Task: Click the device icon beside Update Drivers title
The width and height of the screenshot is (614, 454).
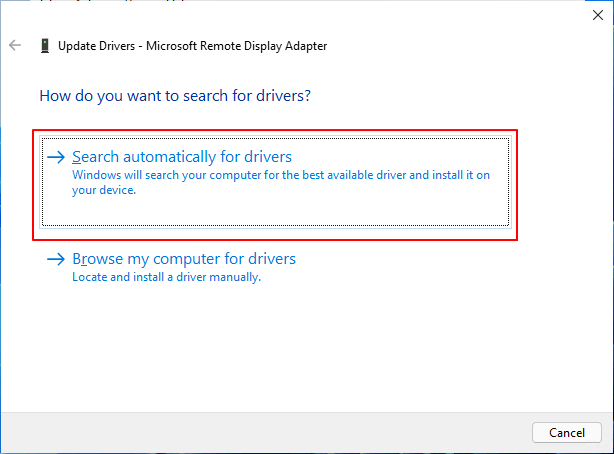Action: pyautogui.click(x=44, y=46)
